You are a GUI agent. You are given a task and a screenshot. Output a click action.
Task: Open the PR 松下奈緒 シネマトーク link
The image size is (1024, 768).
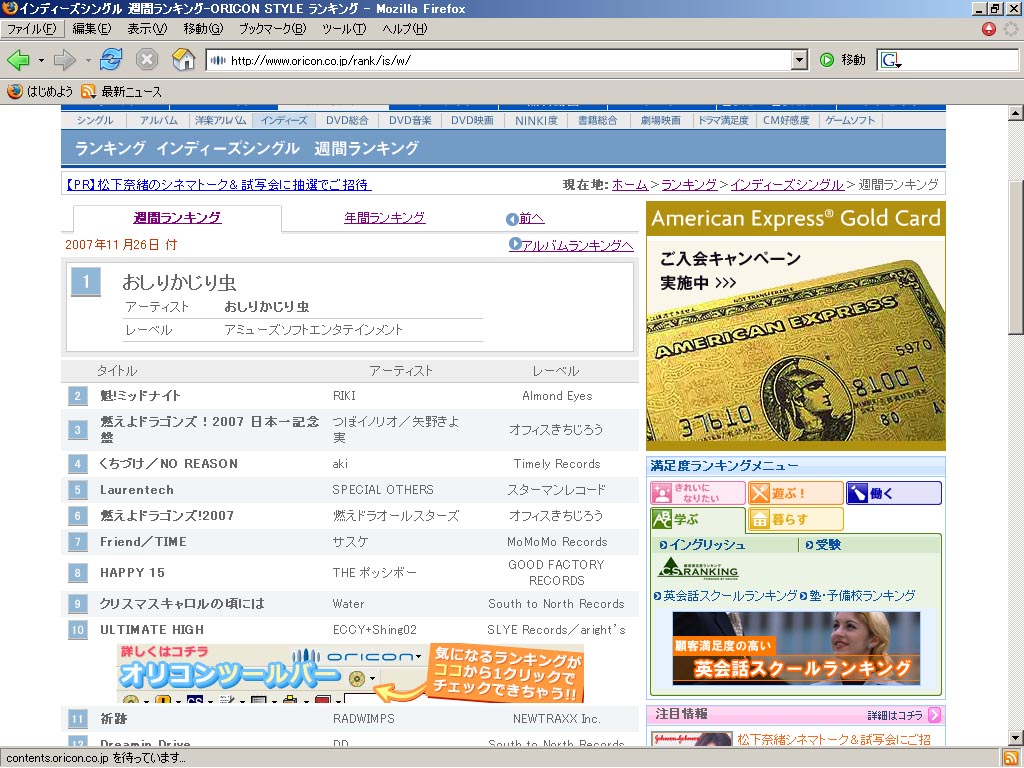[x=218, y=185]
